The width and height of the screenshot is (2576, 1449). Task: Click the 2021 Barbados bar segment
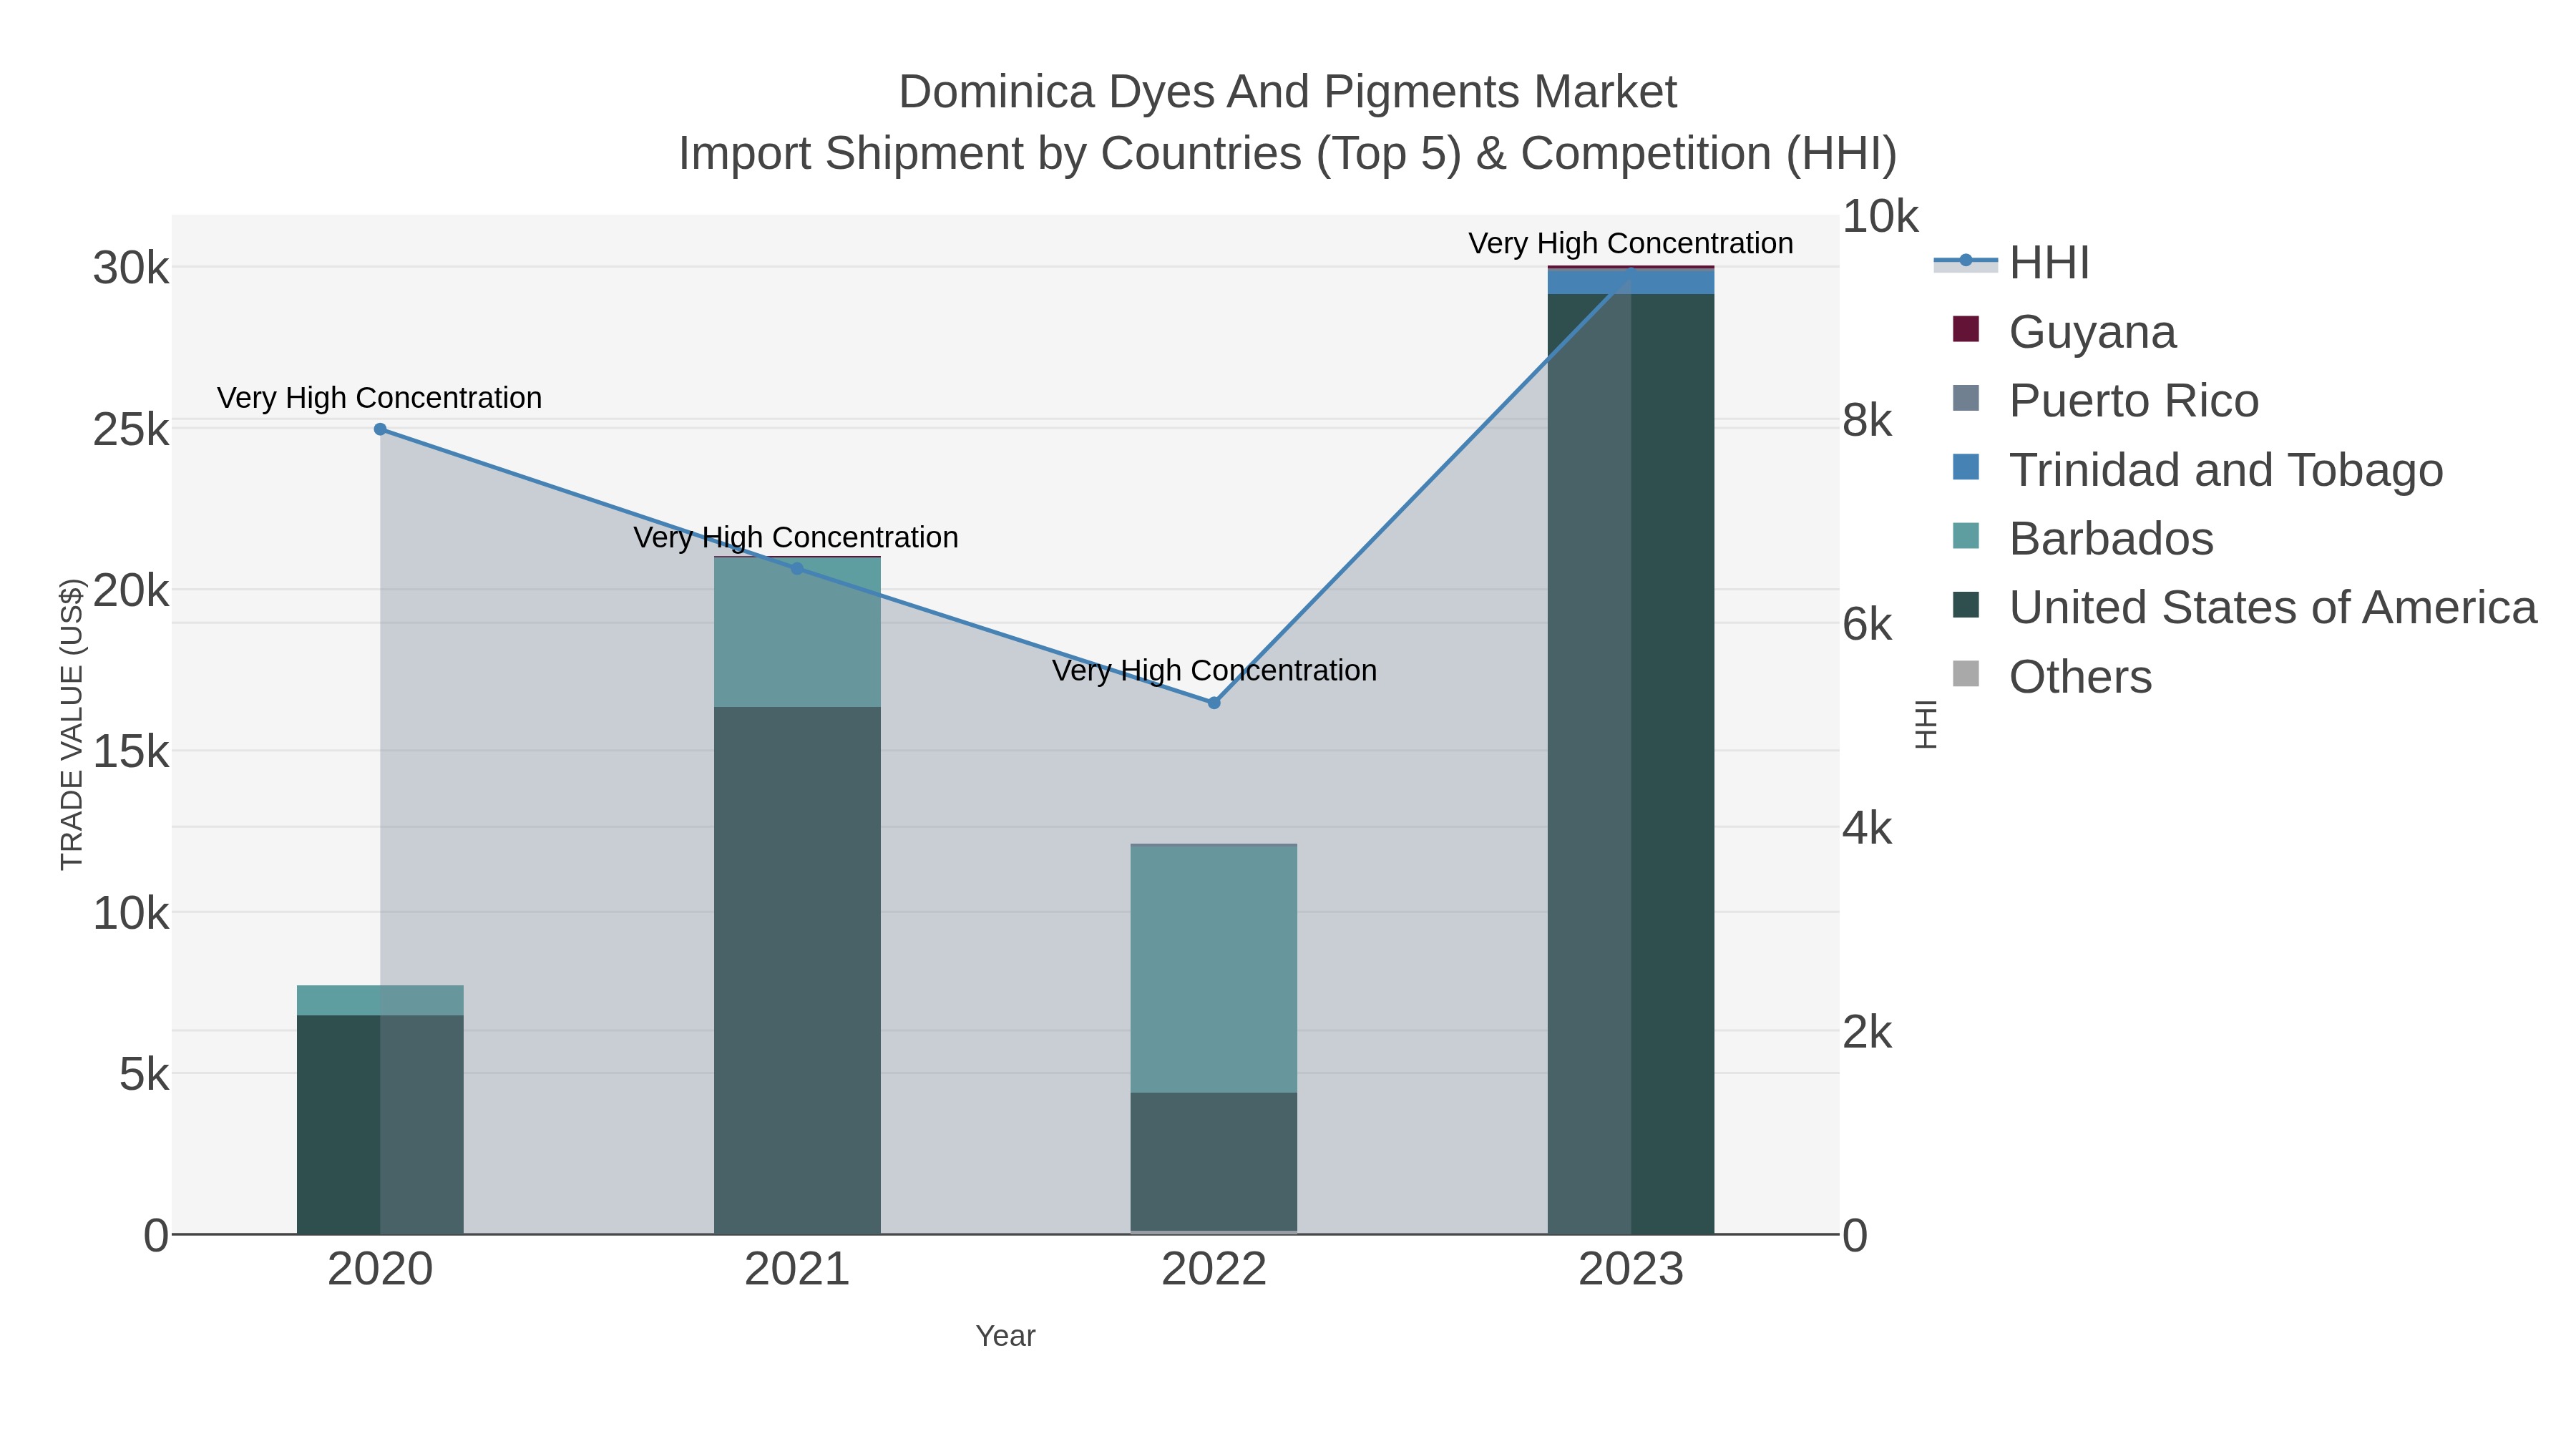pos(797,632)
